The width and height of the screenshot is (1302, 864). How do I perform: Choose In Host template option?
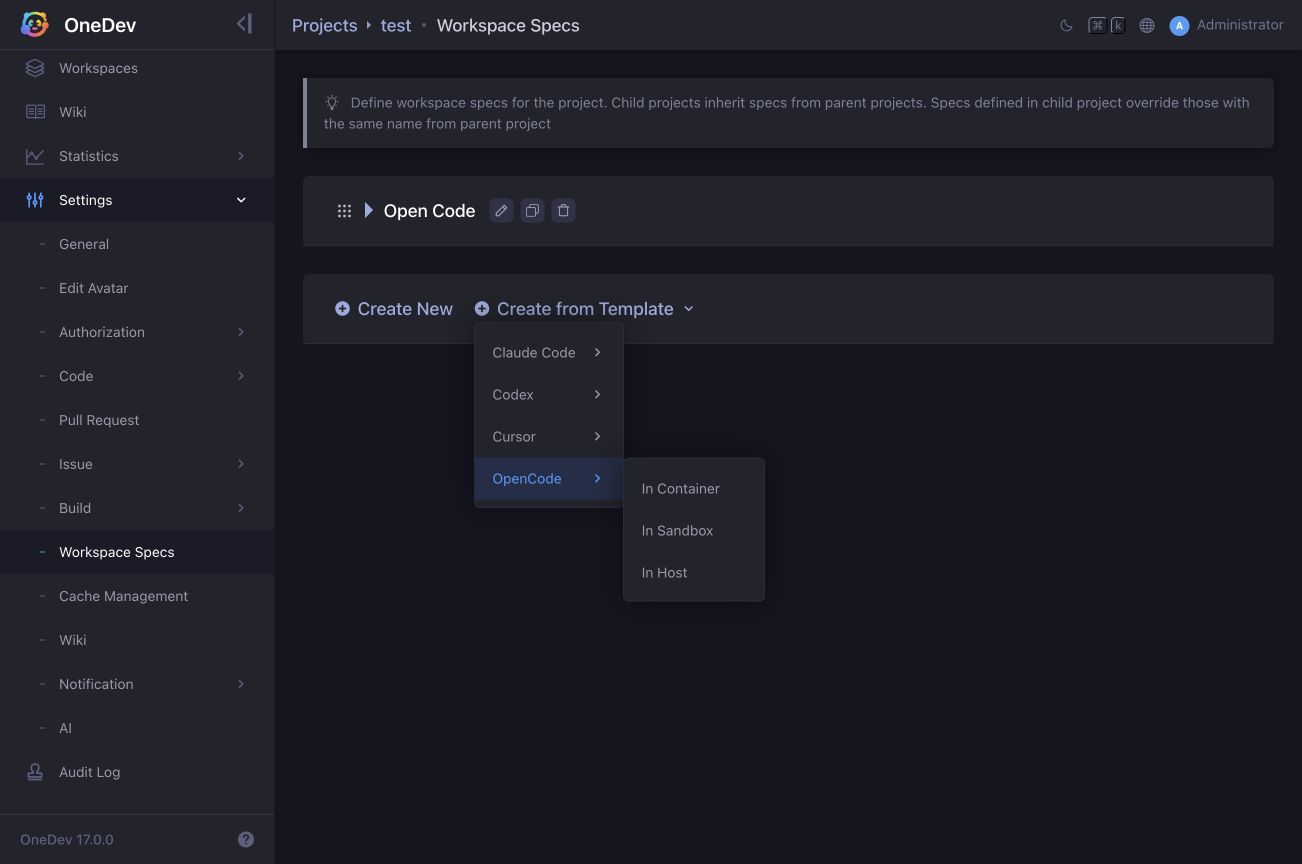coord(694,573)
